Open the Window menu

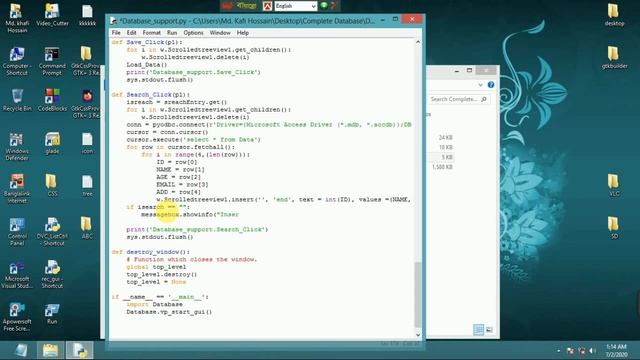point(220,33)
